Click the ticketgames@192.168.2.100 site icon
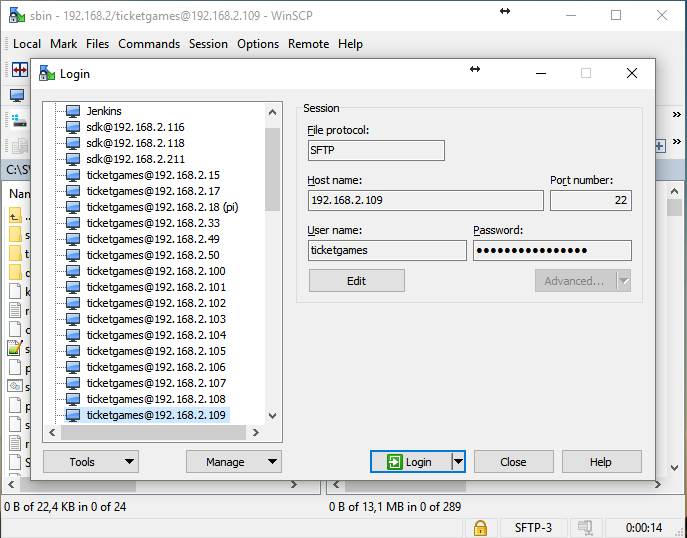The image size is (687, 538). [x=73, y=271]
